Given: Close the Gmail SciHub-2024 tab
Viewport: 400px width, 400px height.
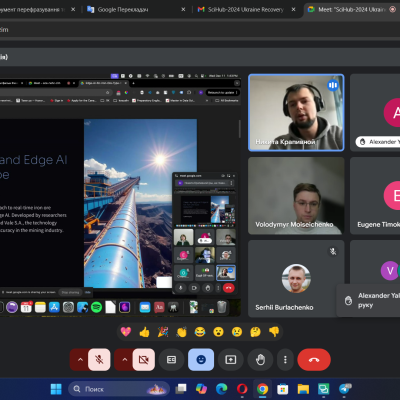Looking at the screenshot, I should click(x=293, y=9).
